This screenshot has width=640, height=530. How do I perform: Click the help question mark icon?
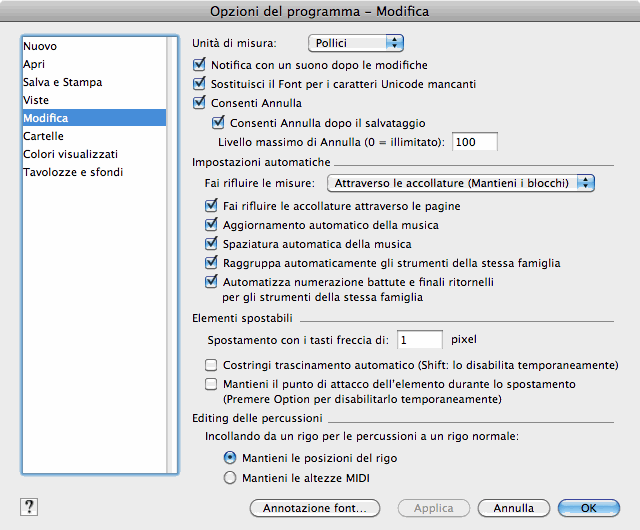(27, 507)
